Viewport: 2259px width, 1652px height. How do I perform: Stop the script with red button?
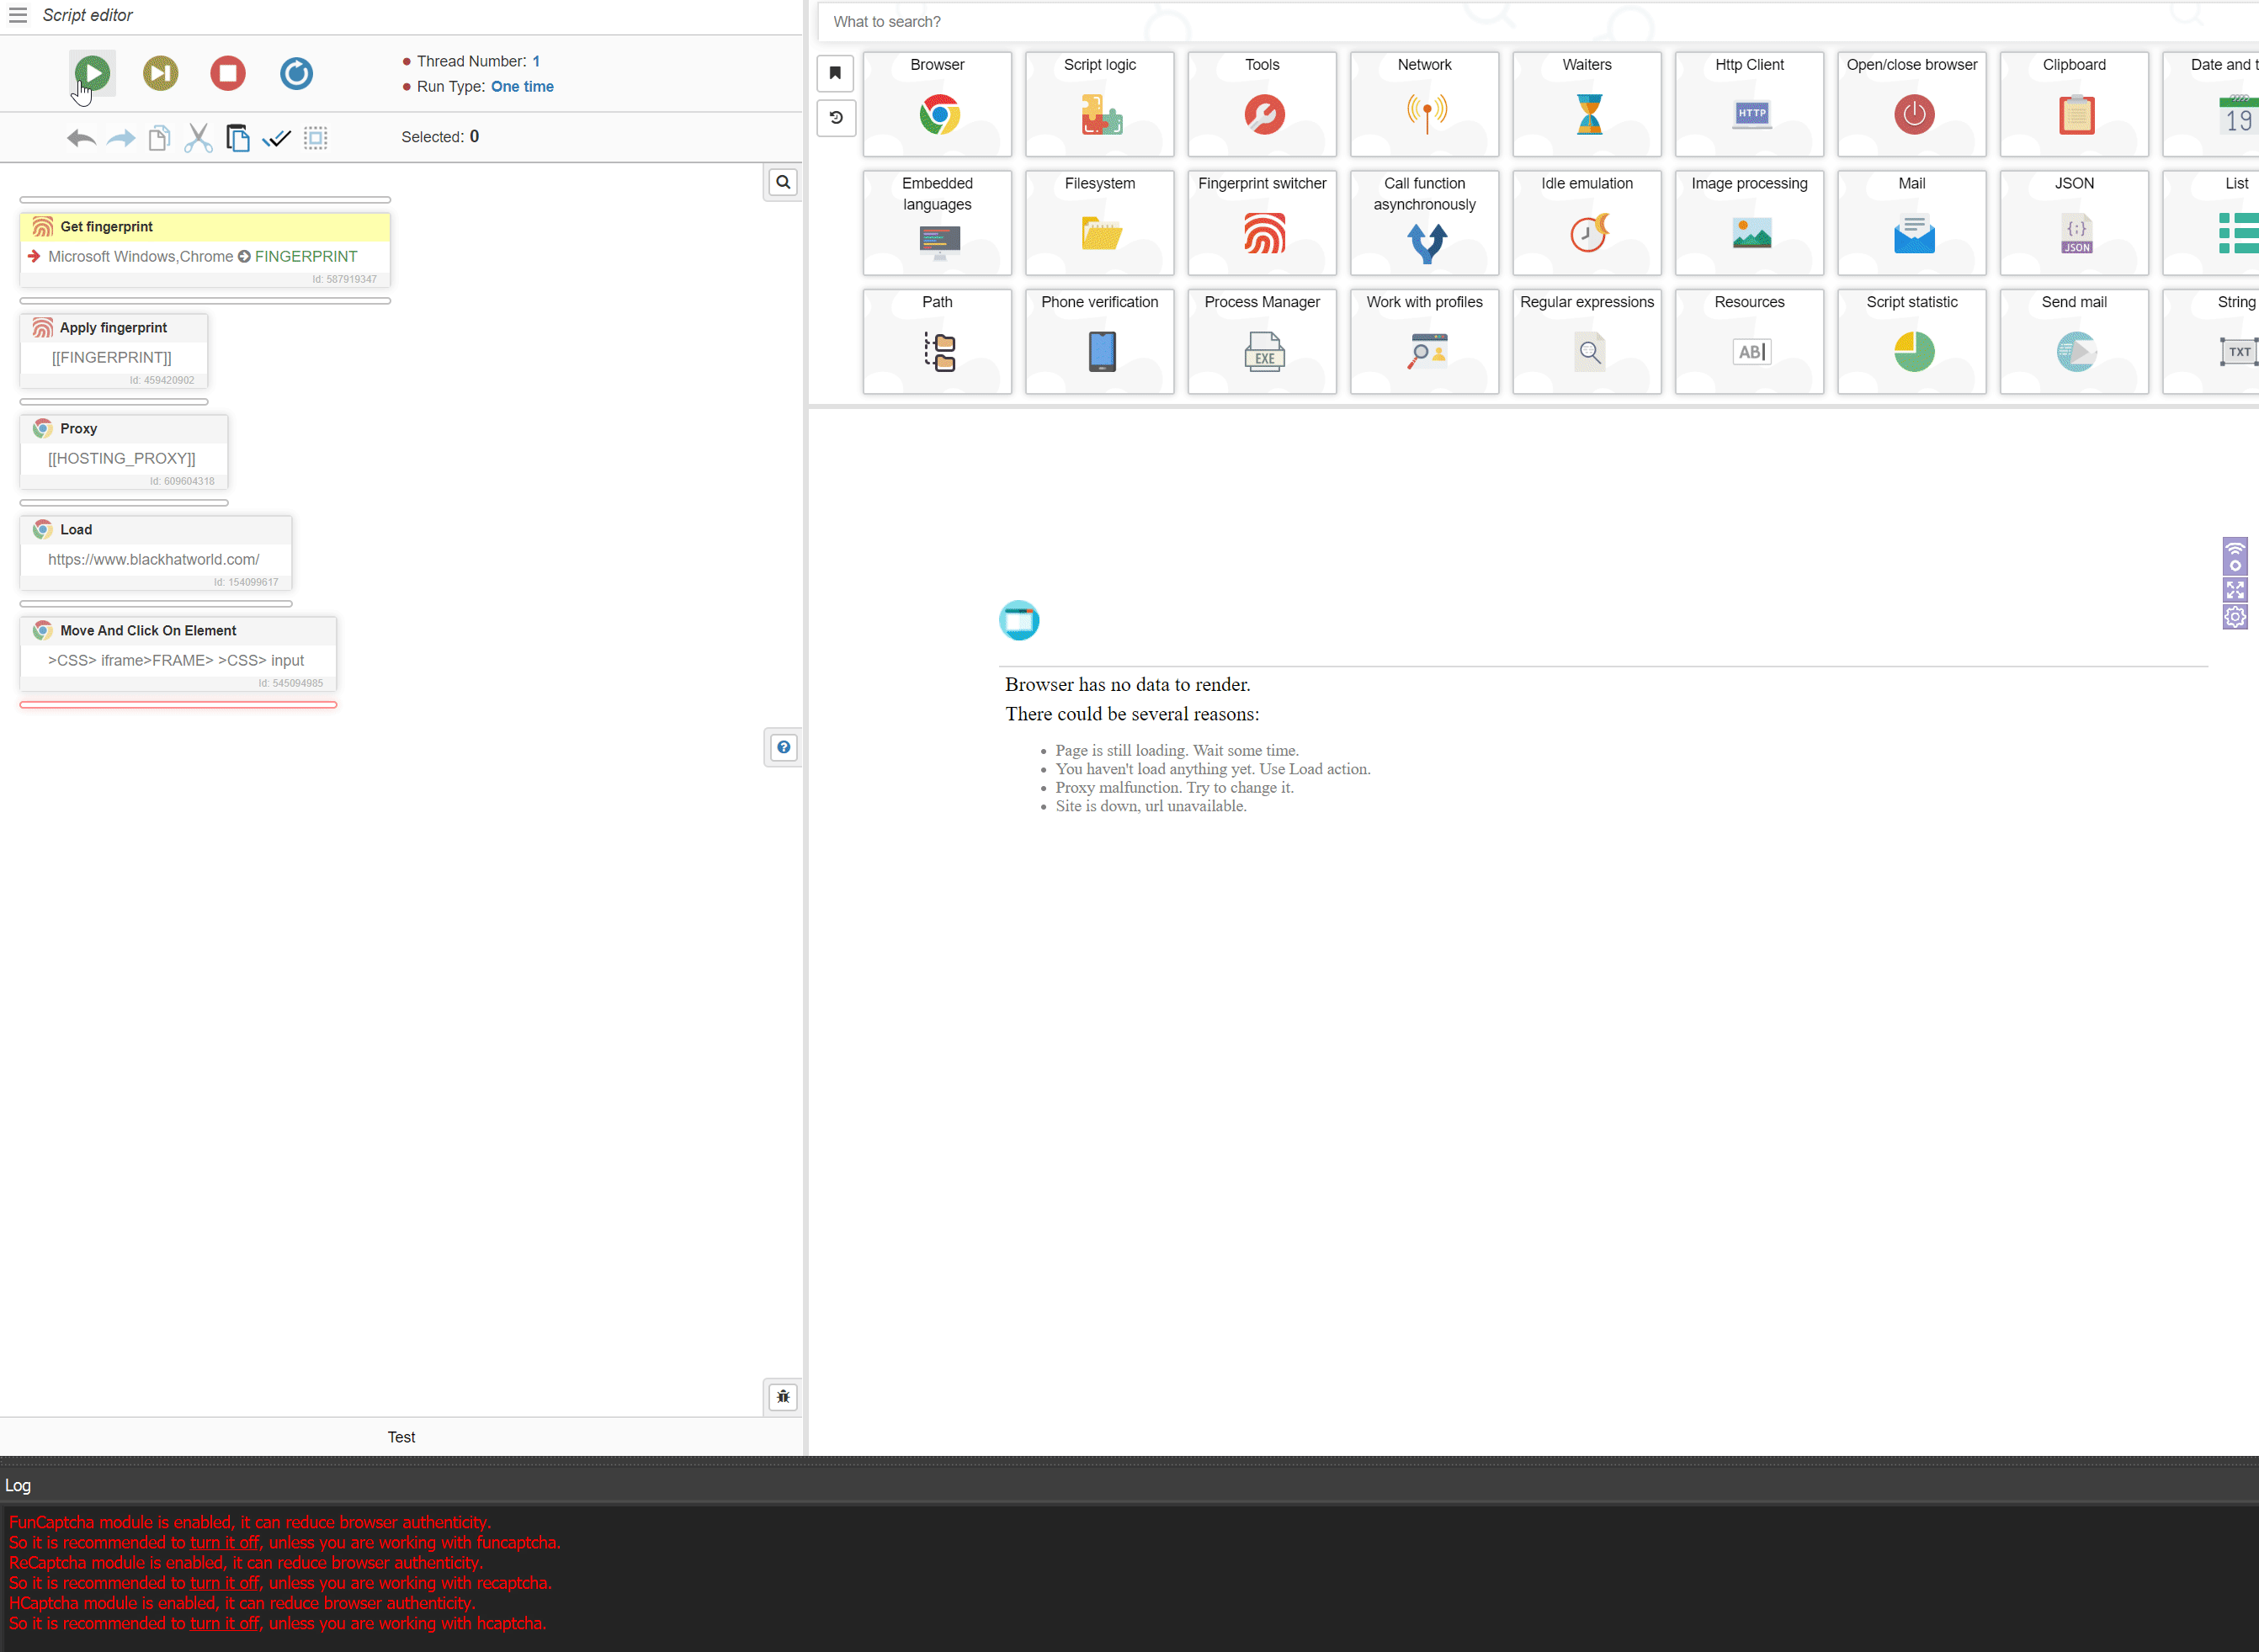[x=228, y=73]
